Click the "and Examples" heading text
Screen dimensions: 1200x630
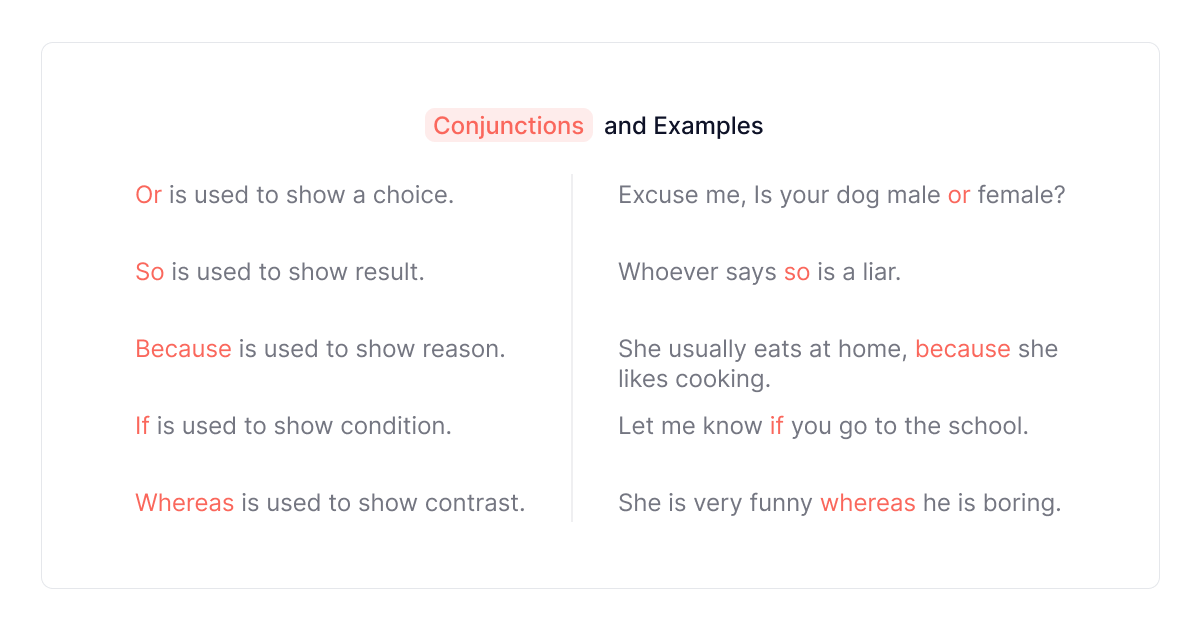tap(683, 126)
